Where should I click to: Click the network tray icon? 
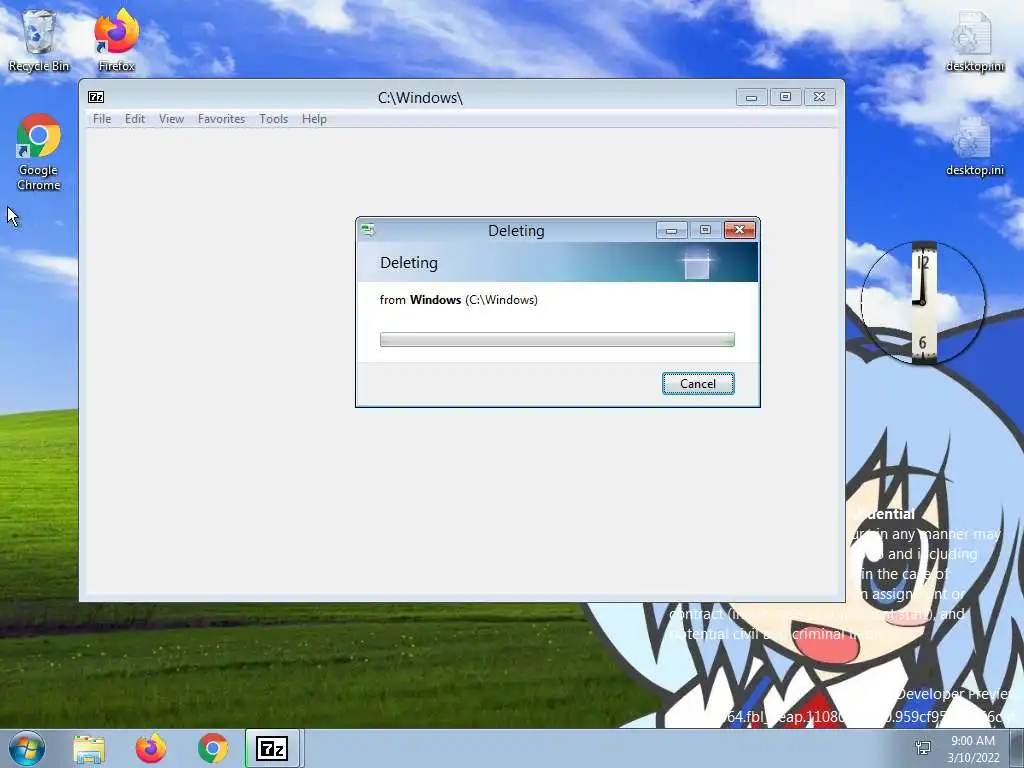[x=923, y=748]
